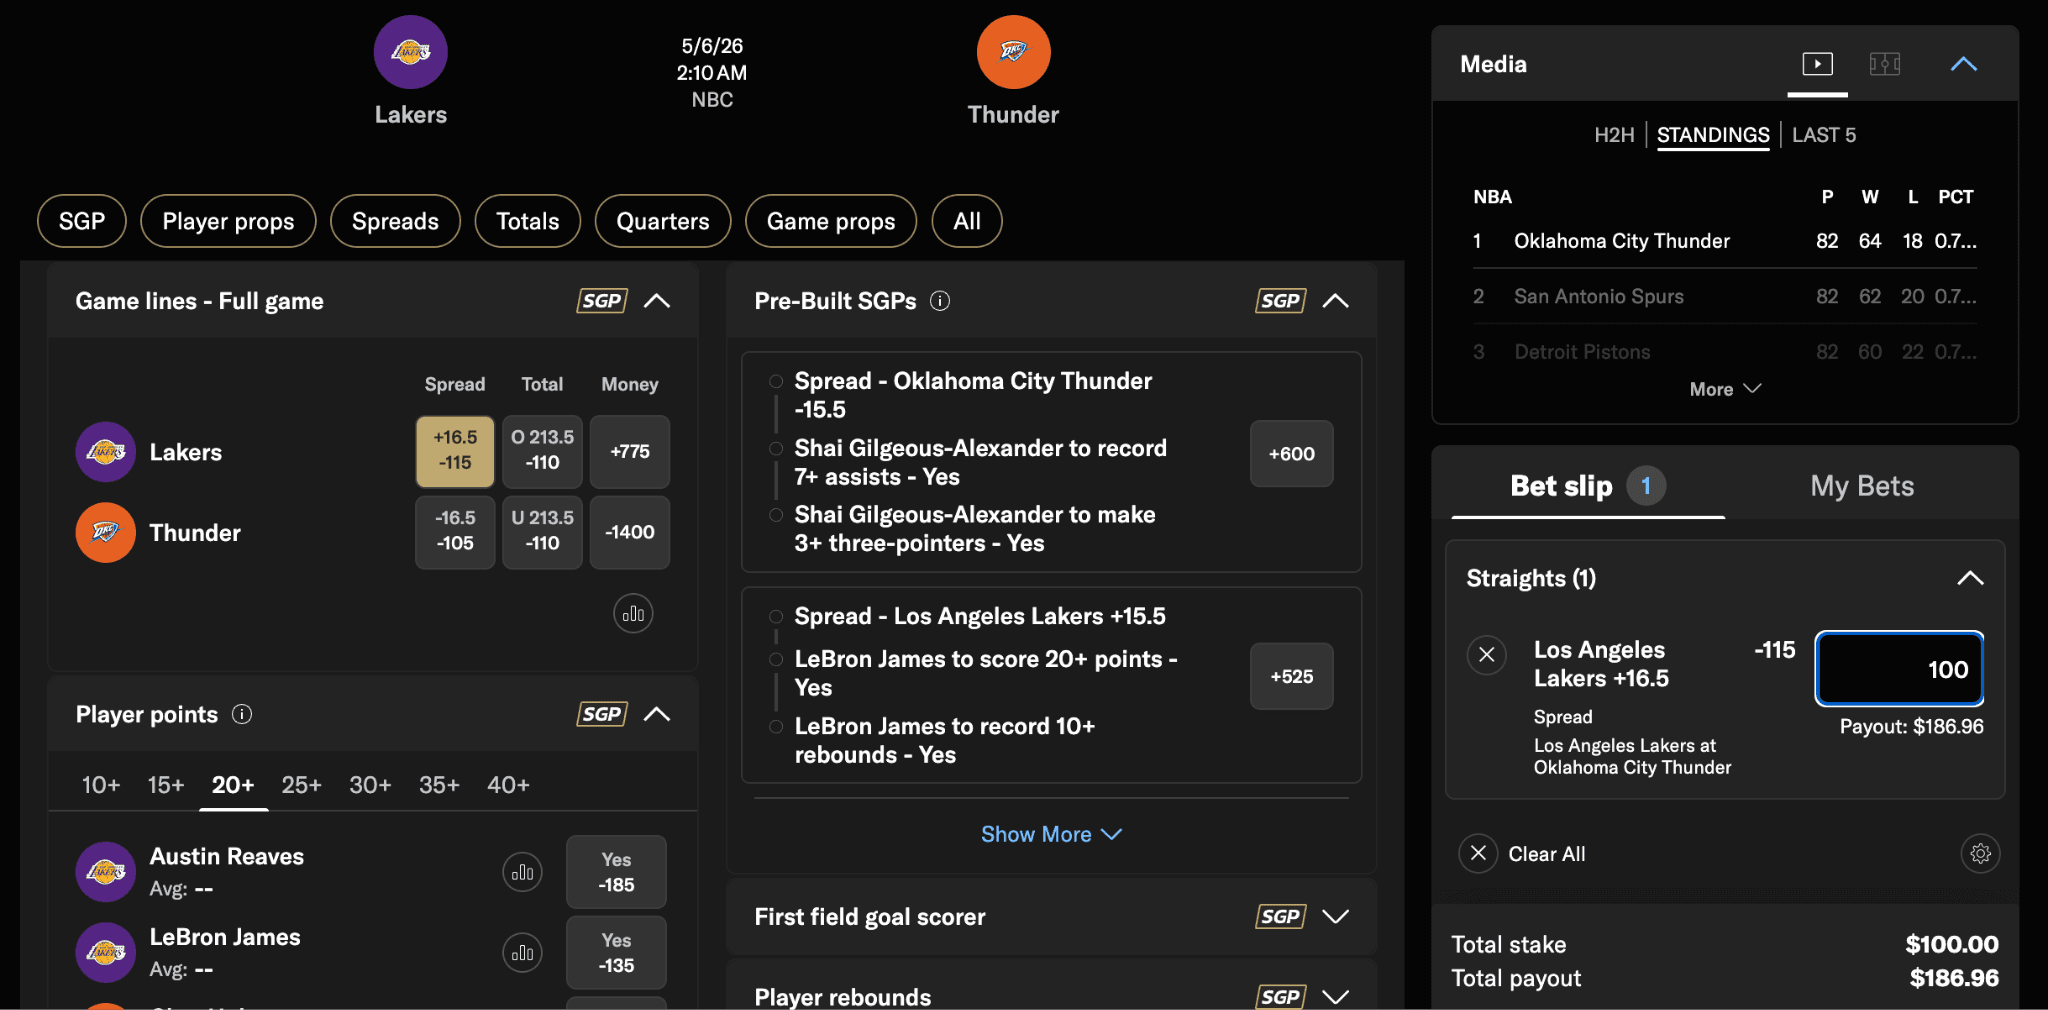Add the +525 pre-built SGP
Image resolution: width=2048 pixels, height=1010 pixels.
pos(1292,677)
